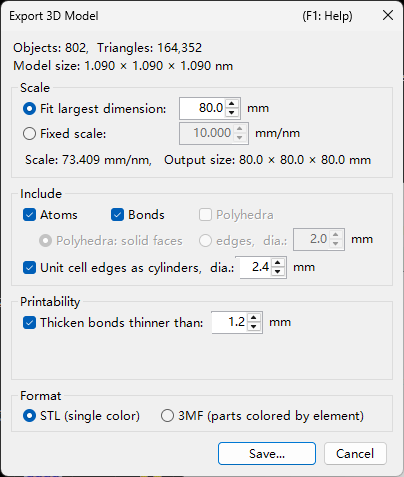This screenshot has height=477, width=404.
Task: Close the Export 3D Model dialog
Action: pos(388,15)
